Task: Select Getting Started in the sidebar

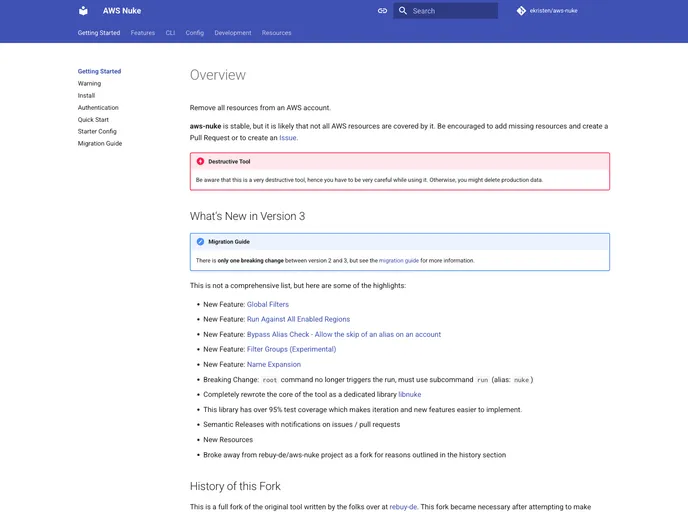Action: pos(99,71)
